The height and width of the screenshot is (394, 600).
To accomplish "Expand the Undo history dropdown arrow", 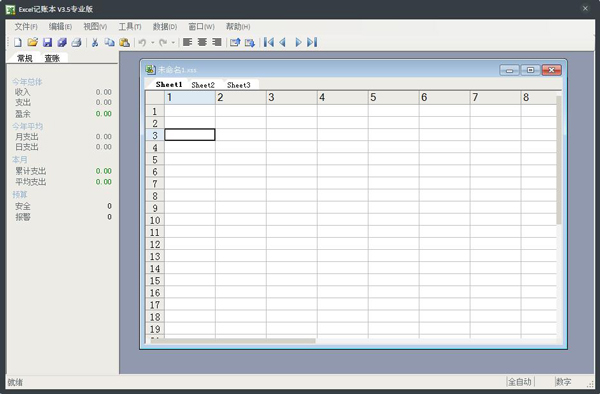I will tap(153, 42).
